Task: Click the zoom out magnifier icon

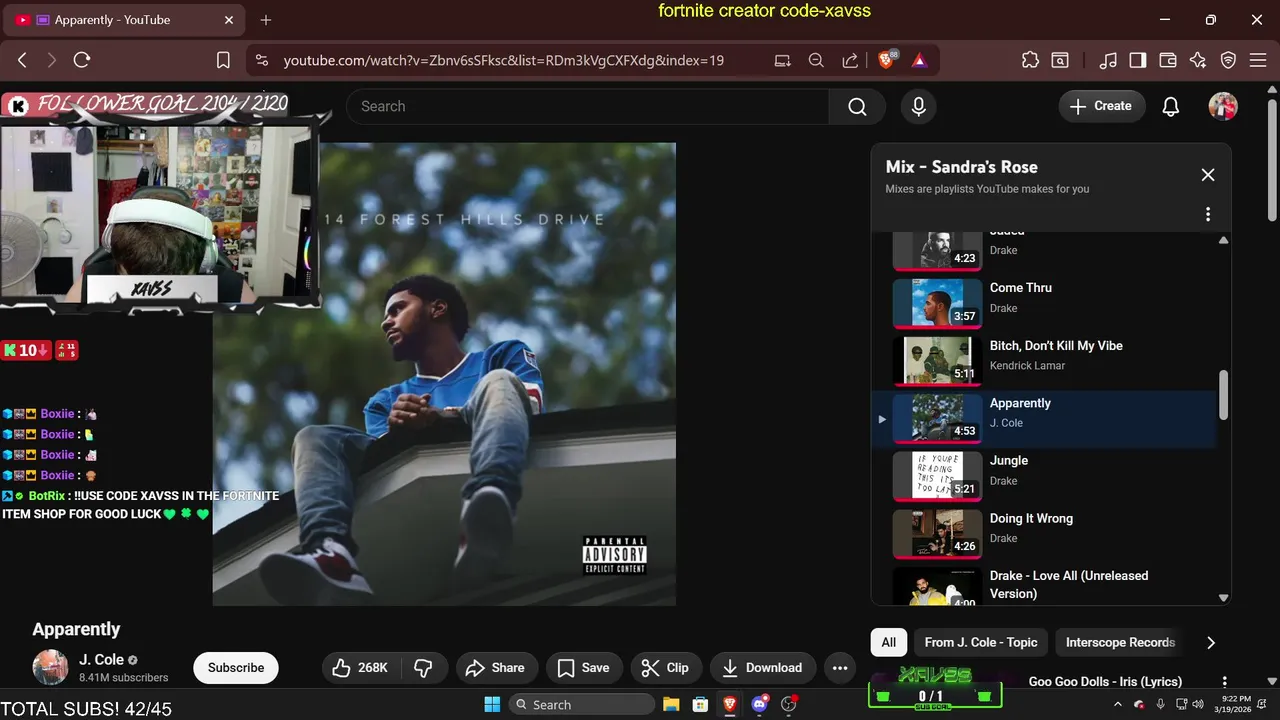Action: point(816,61)
